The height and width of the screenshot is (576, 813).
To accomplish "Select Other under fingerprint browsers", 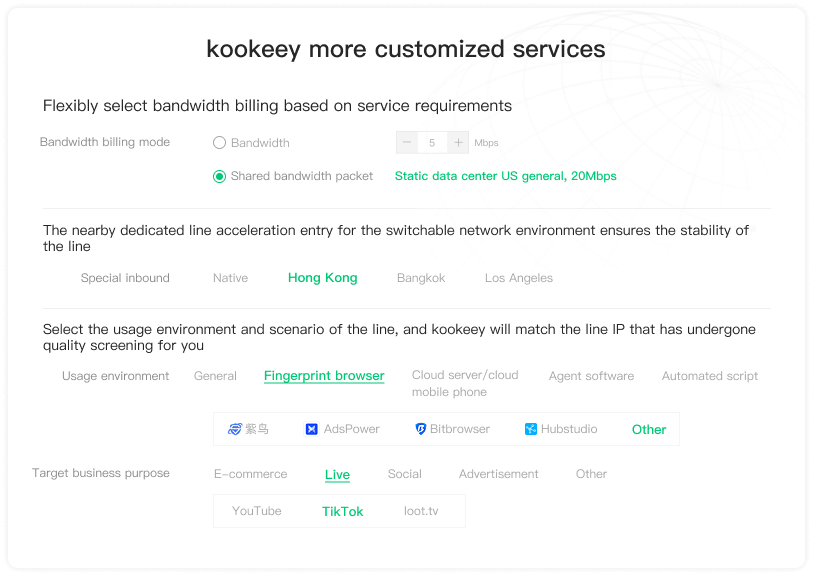I will click(x=649, y=429).
